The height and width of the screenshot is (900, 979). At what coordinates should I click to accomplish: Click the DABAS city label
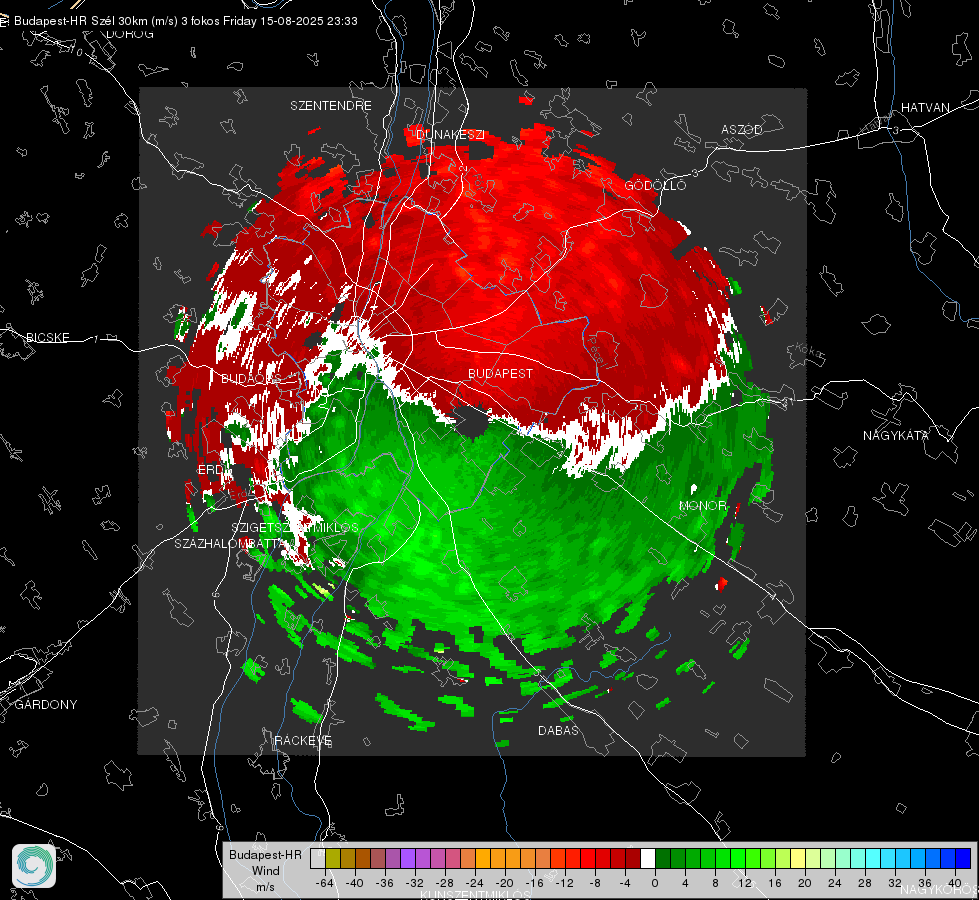558,731
